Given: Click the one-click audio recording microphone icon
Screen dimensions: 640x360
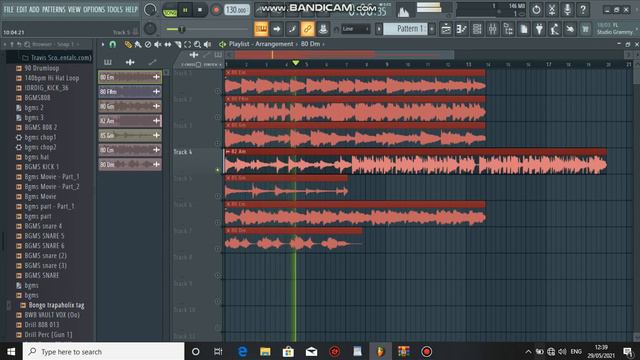Looking at the screenshot, I should (x=567, y=9).
